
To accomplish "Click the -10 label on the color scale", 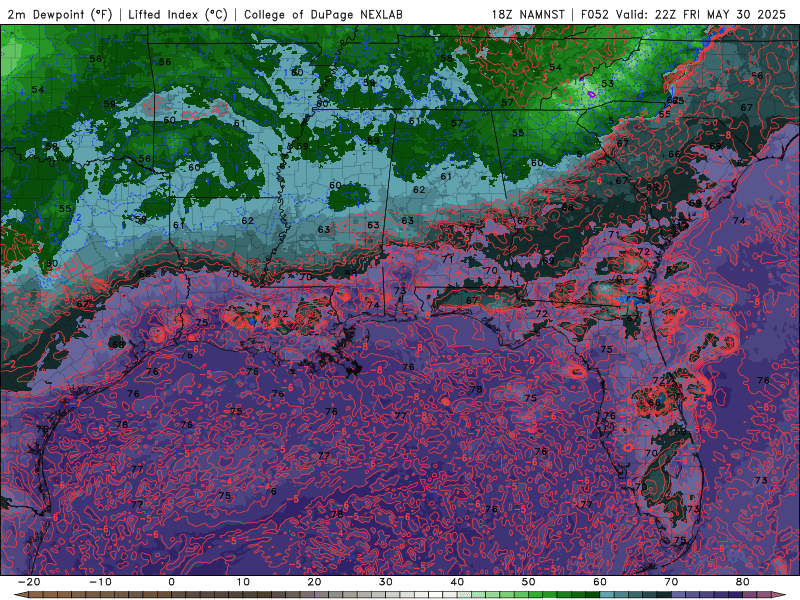I will pos(100,582).
